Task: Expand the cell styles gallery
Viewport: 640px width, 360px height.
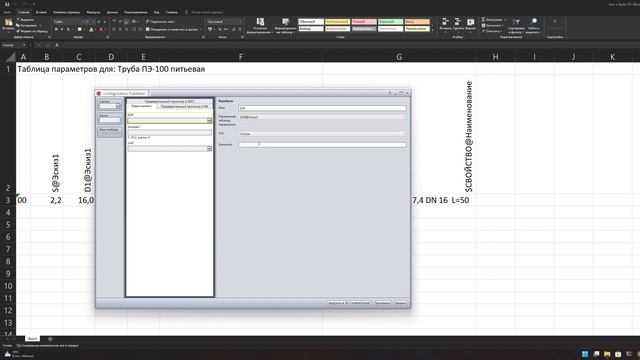Action: click(x=433, y=30)
